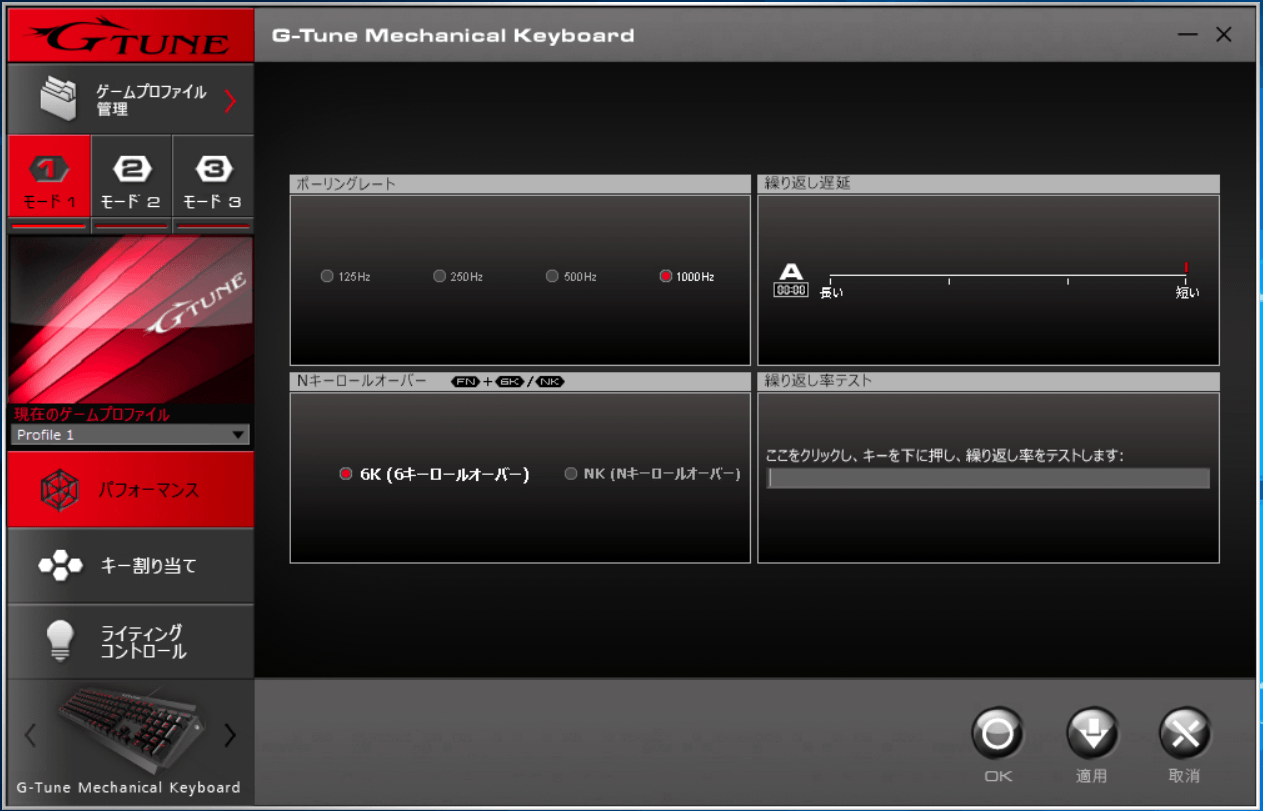This screenshot has height=811, width=1263.
Task: Set polling rate to 1000Hz
Action: pyautogui.click(x=666, y=276)
